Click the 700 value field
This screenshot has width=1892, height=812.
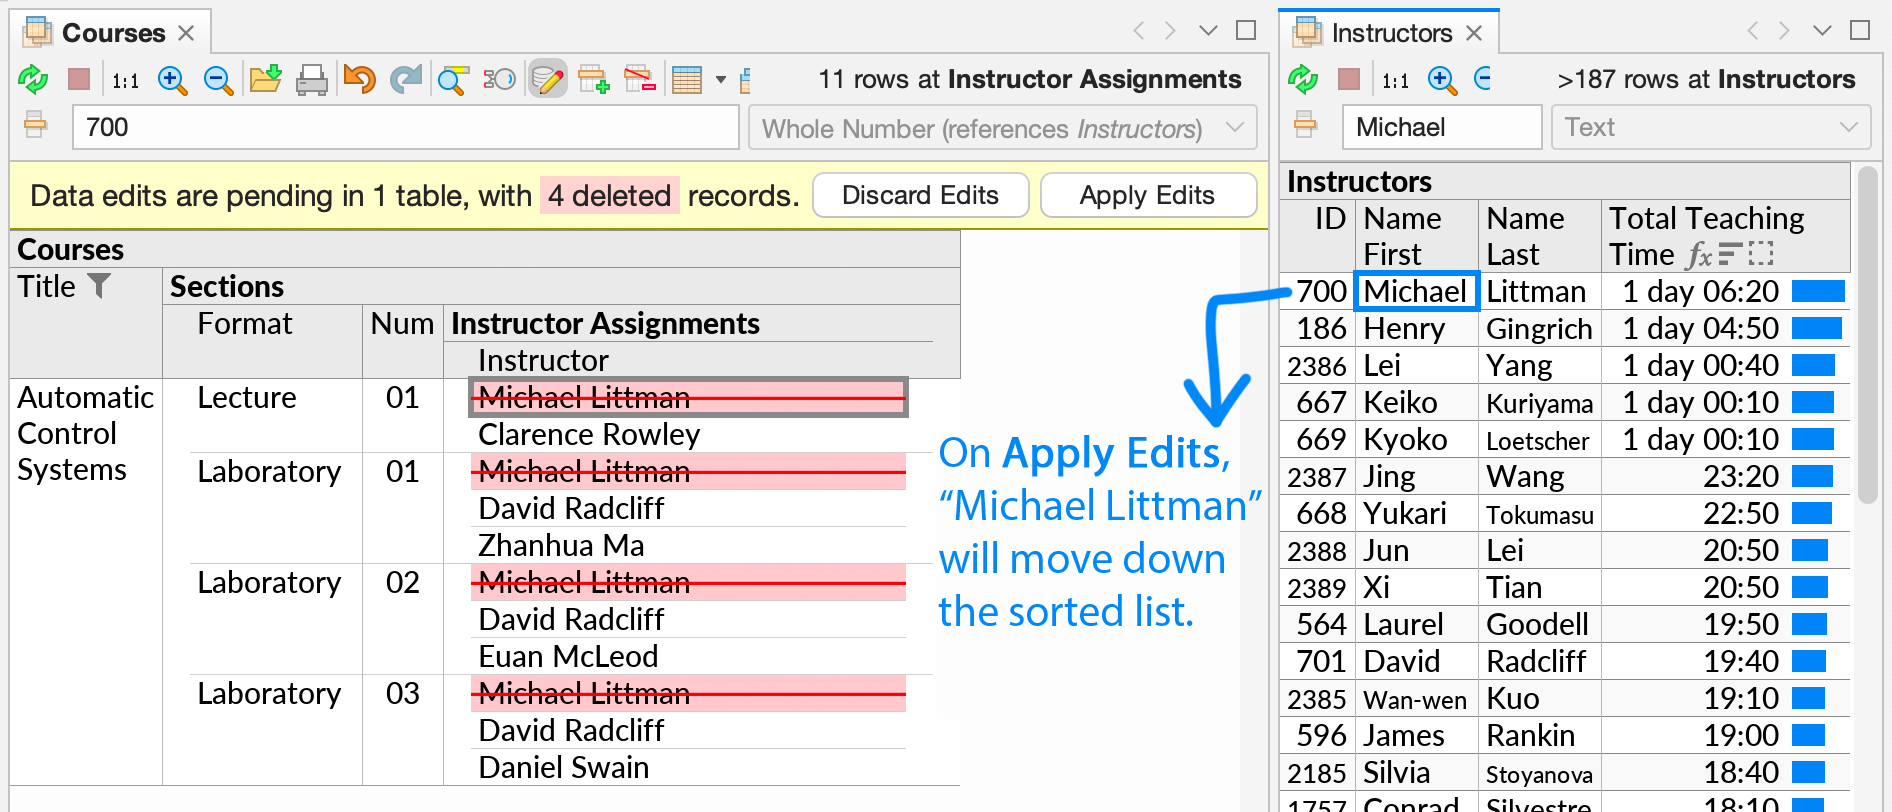click(405, 127)
